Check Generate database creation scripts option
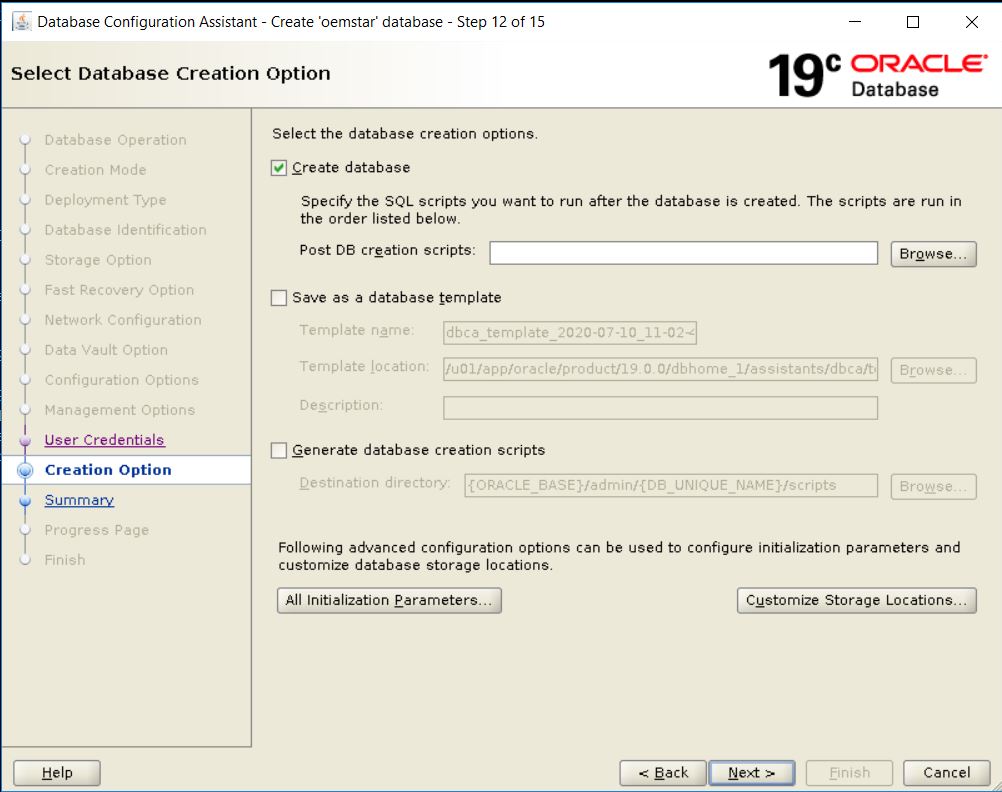Viewport: 1002px width, 792px height. pyautogui.click(x=280, y=451)
